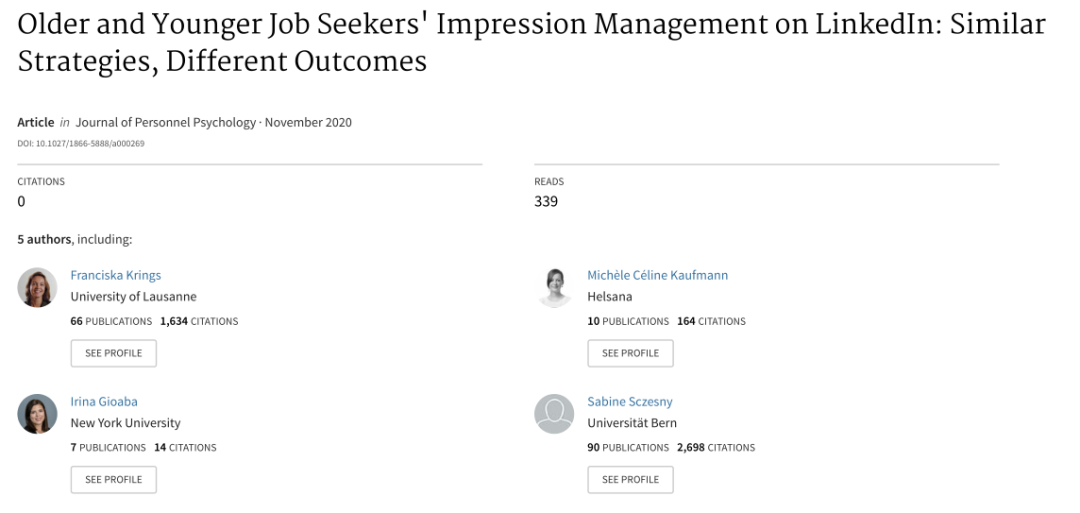Visit the Irina Gioaba author link

[x=104, y=401]
